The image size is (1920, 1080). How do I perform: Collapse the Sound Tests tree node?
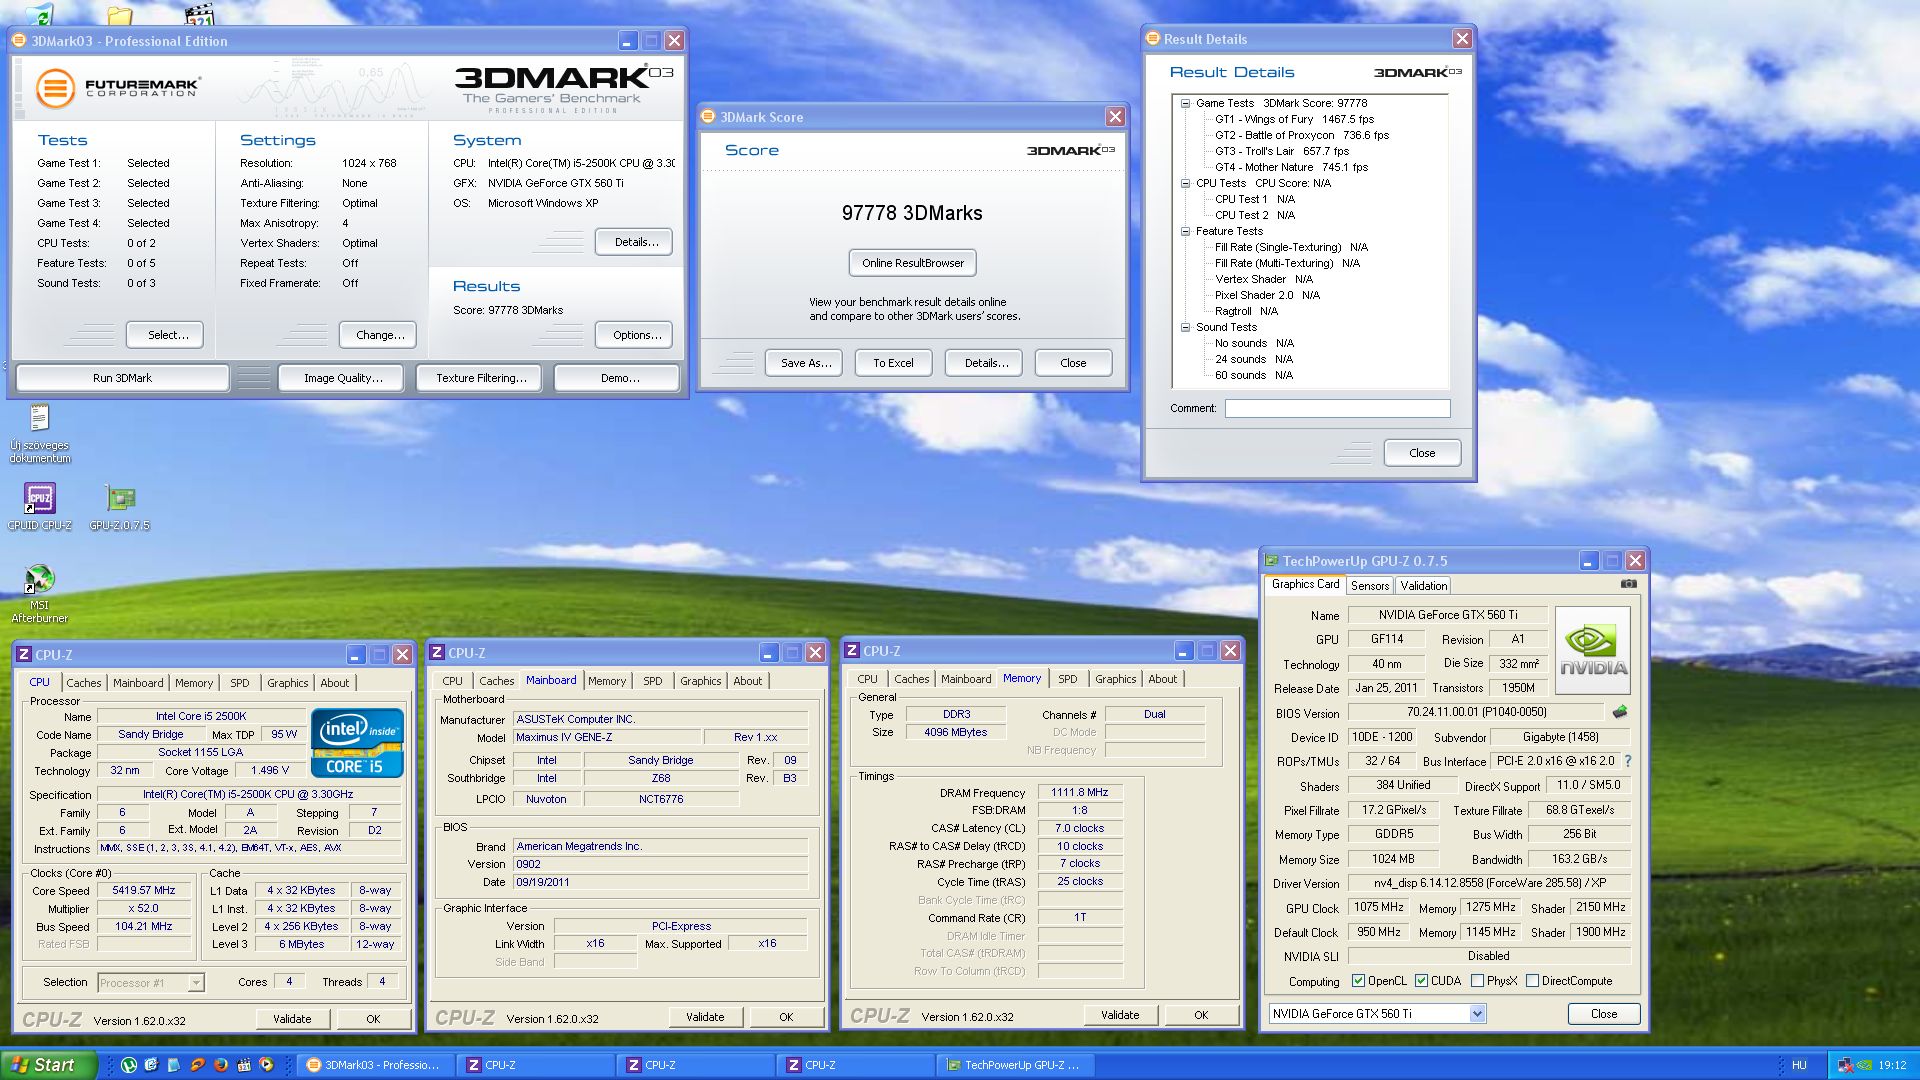[x=1185, y=327]
